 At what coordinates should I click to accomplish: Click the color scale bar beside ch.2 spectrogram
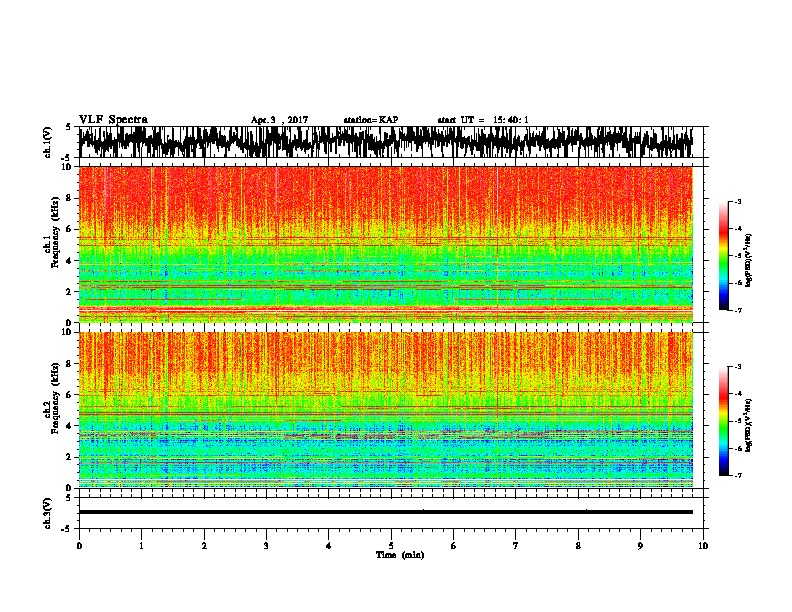tap(724, 421)
